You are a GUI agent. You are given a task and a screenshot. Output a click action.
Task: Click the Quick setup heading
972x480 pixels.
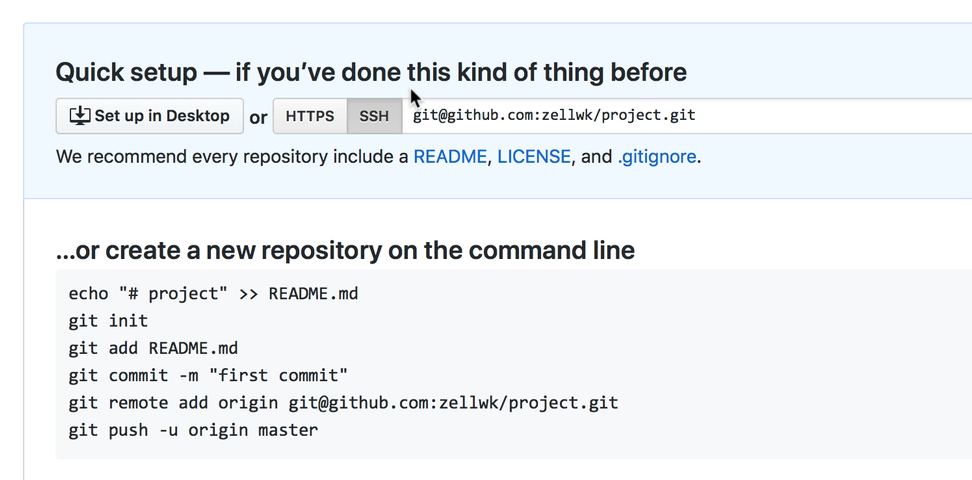(x=371, y=72)
